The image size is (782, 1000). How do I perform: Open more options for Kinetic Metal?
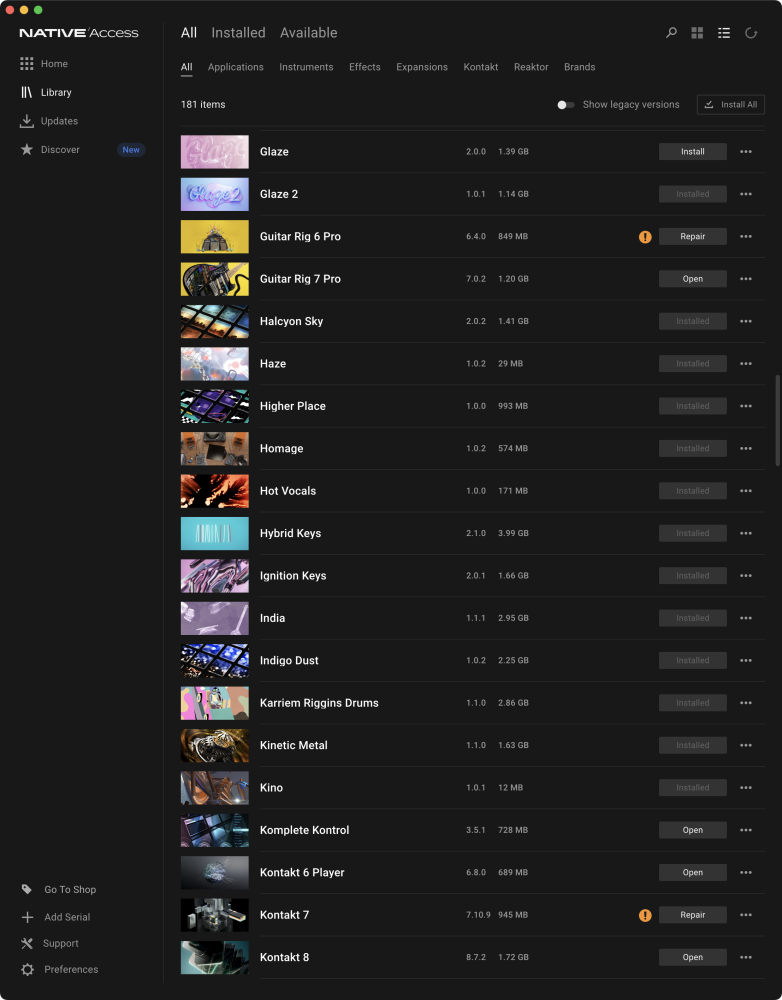[x=746, y=745]
